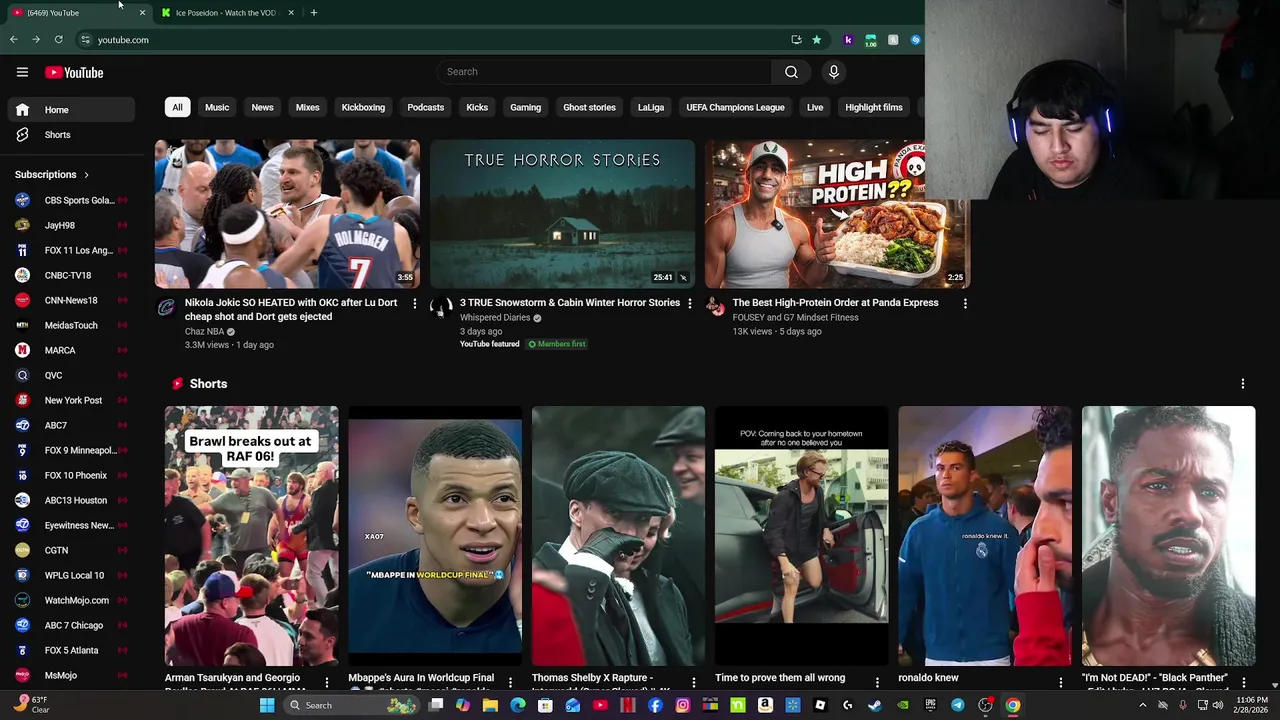Open Chrome from the taskbar

tap(1013, 705)
